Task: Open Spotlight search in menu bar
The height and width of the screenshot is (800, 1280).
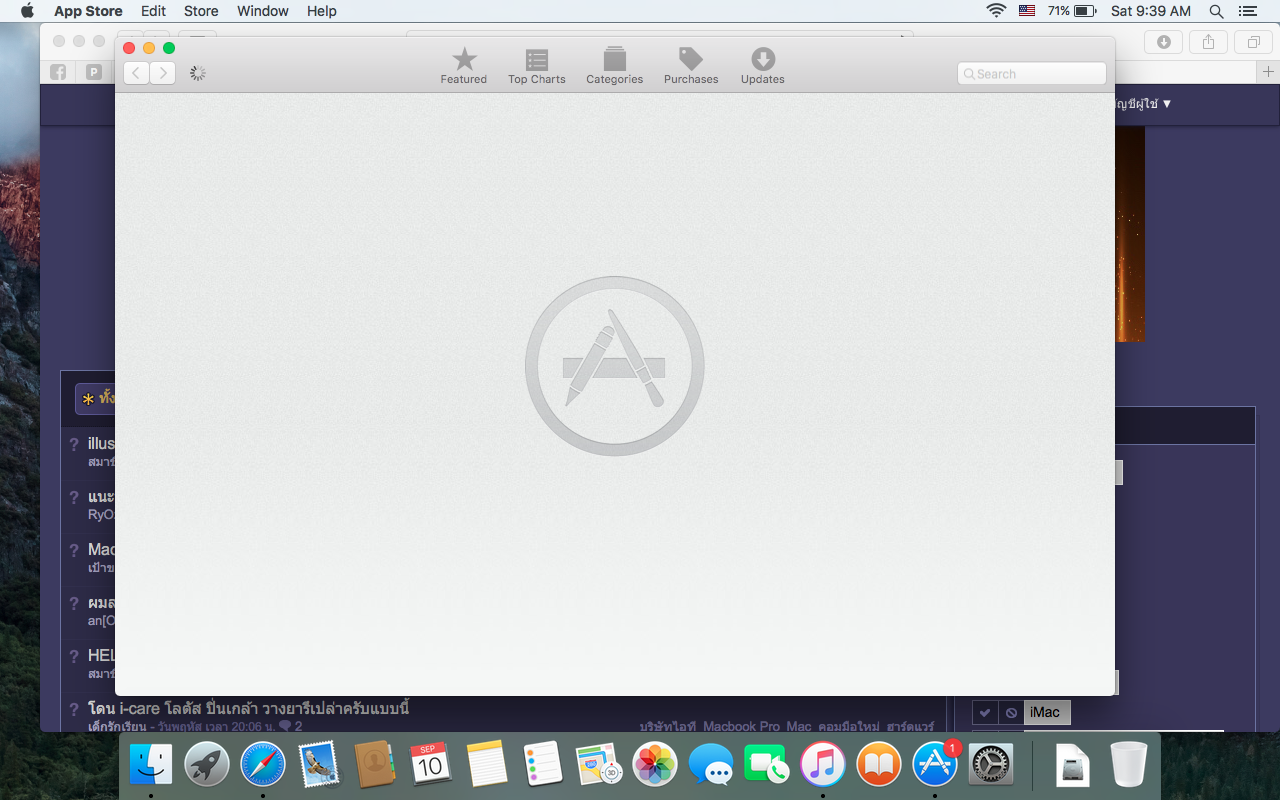Action: click(x=1216, y=11)
